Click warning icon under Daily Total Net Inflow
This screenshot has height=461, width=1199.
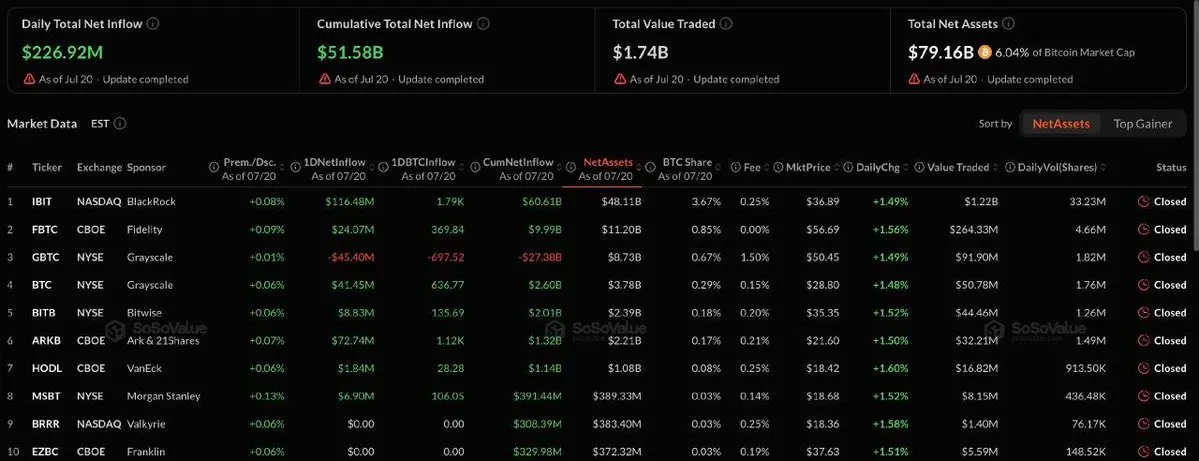click(x=29, y=79)
